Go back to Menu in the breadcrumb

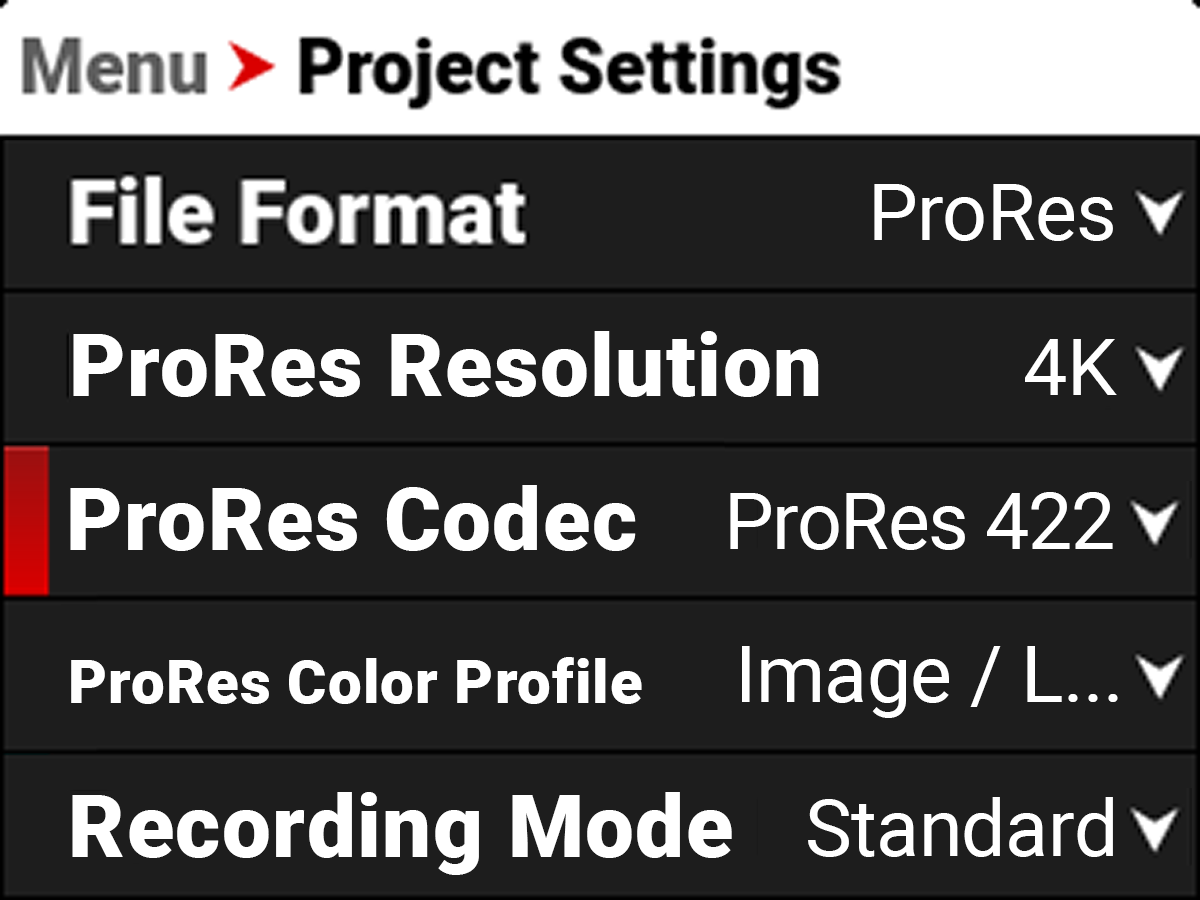(113, 67)
